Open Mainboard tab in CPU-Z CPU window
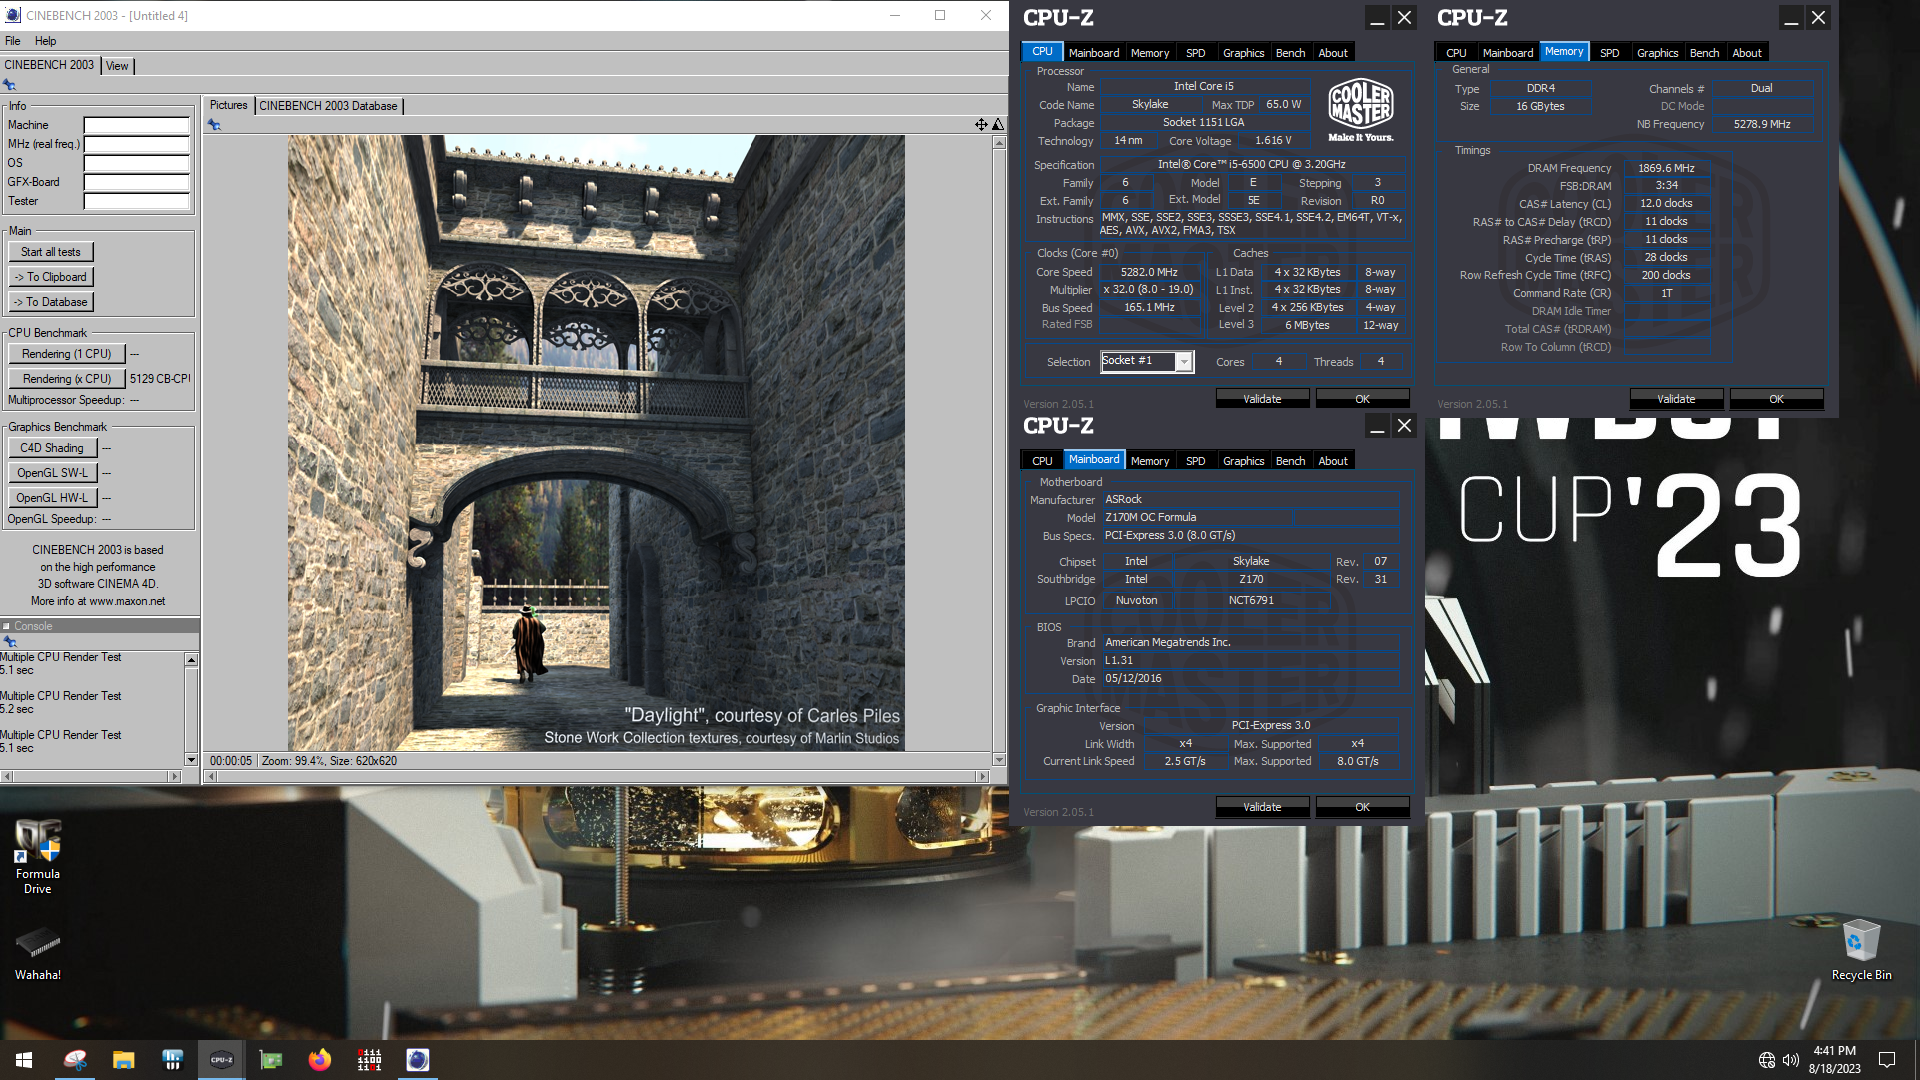The width and height of the screenshot is (1920, 1080). 1094,53
